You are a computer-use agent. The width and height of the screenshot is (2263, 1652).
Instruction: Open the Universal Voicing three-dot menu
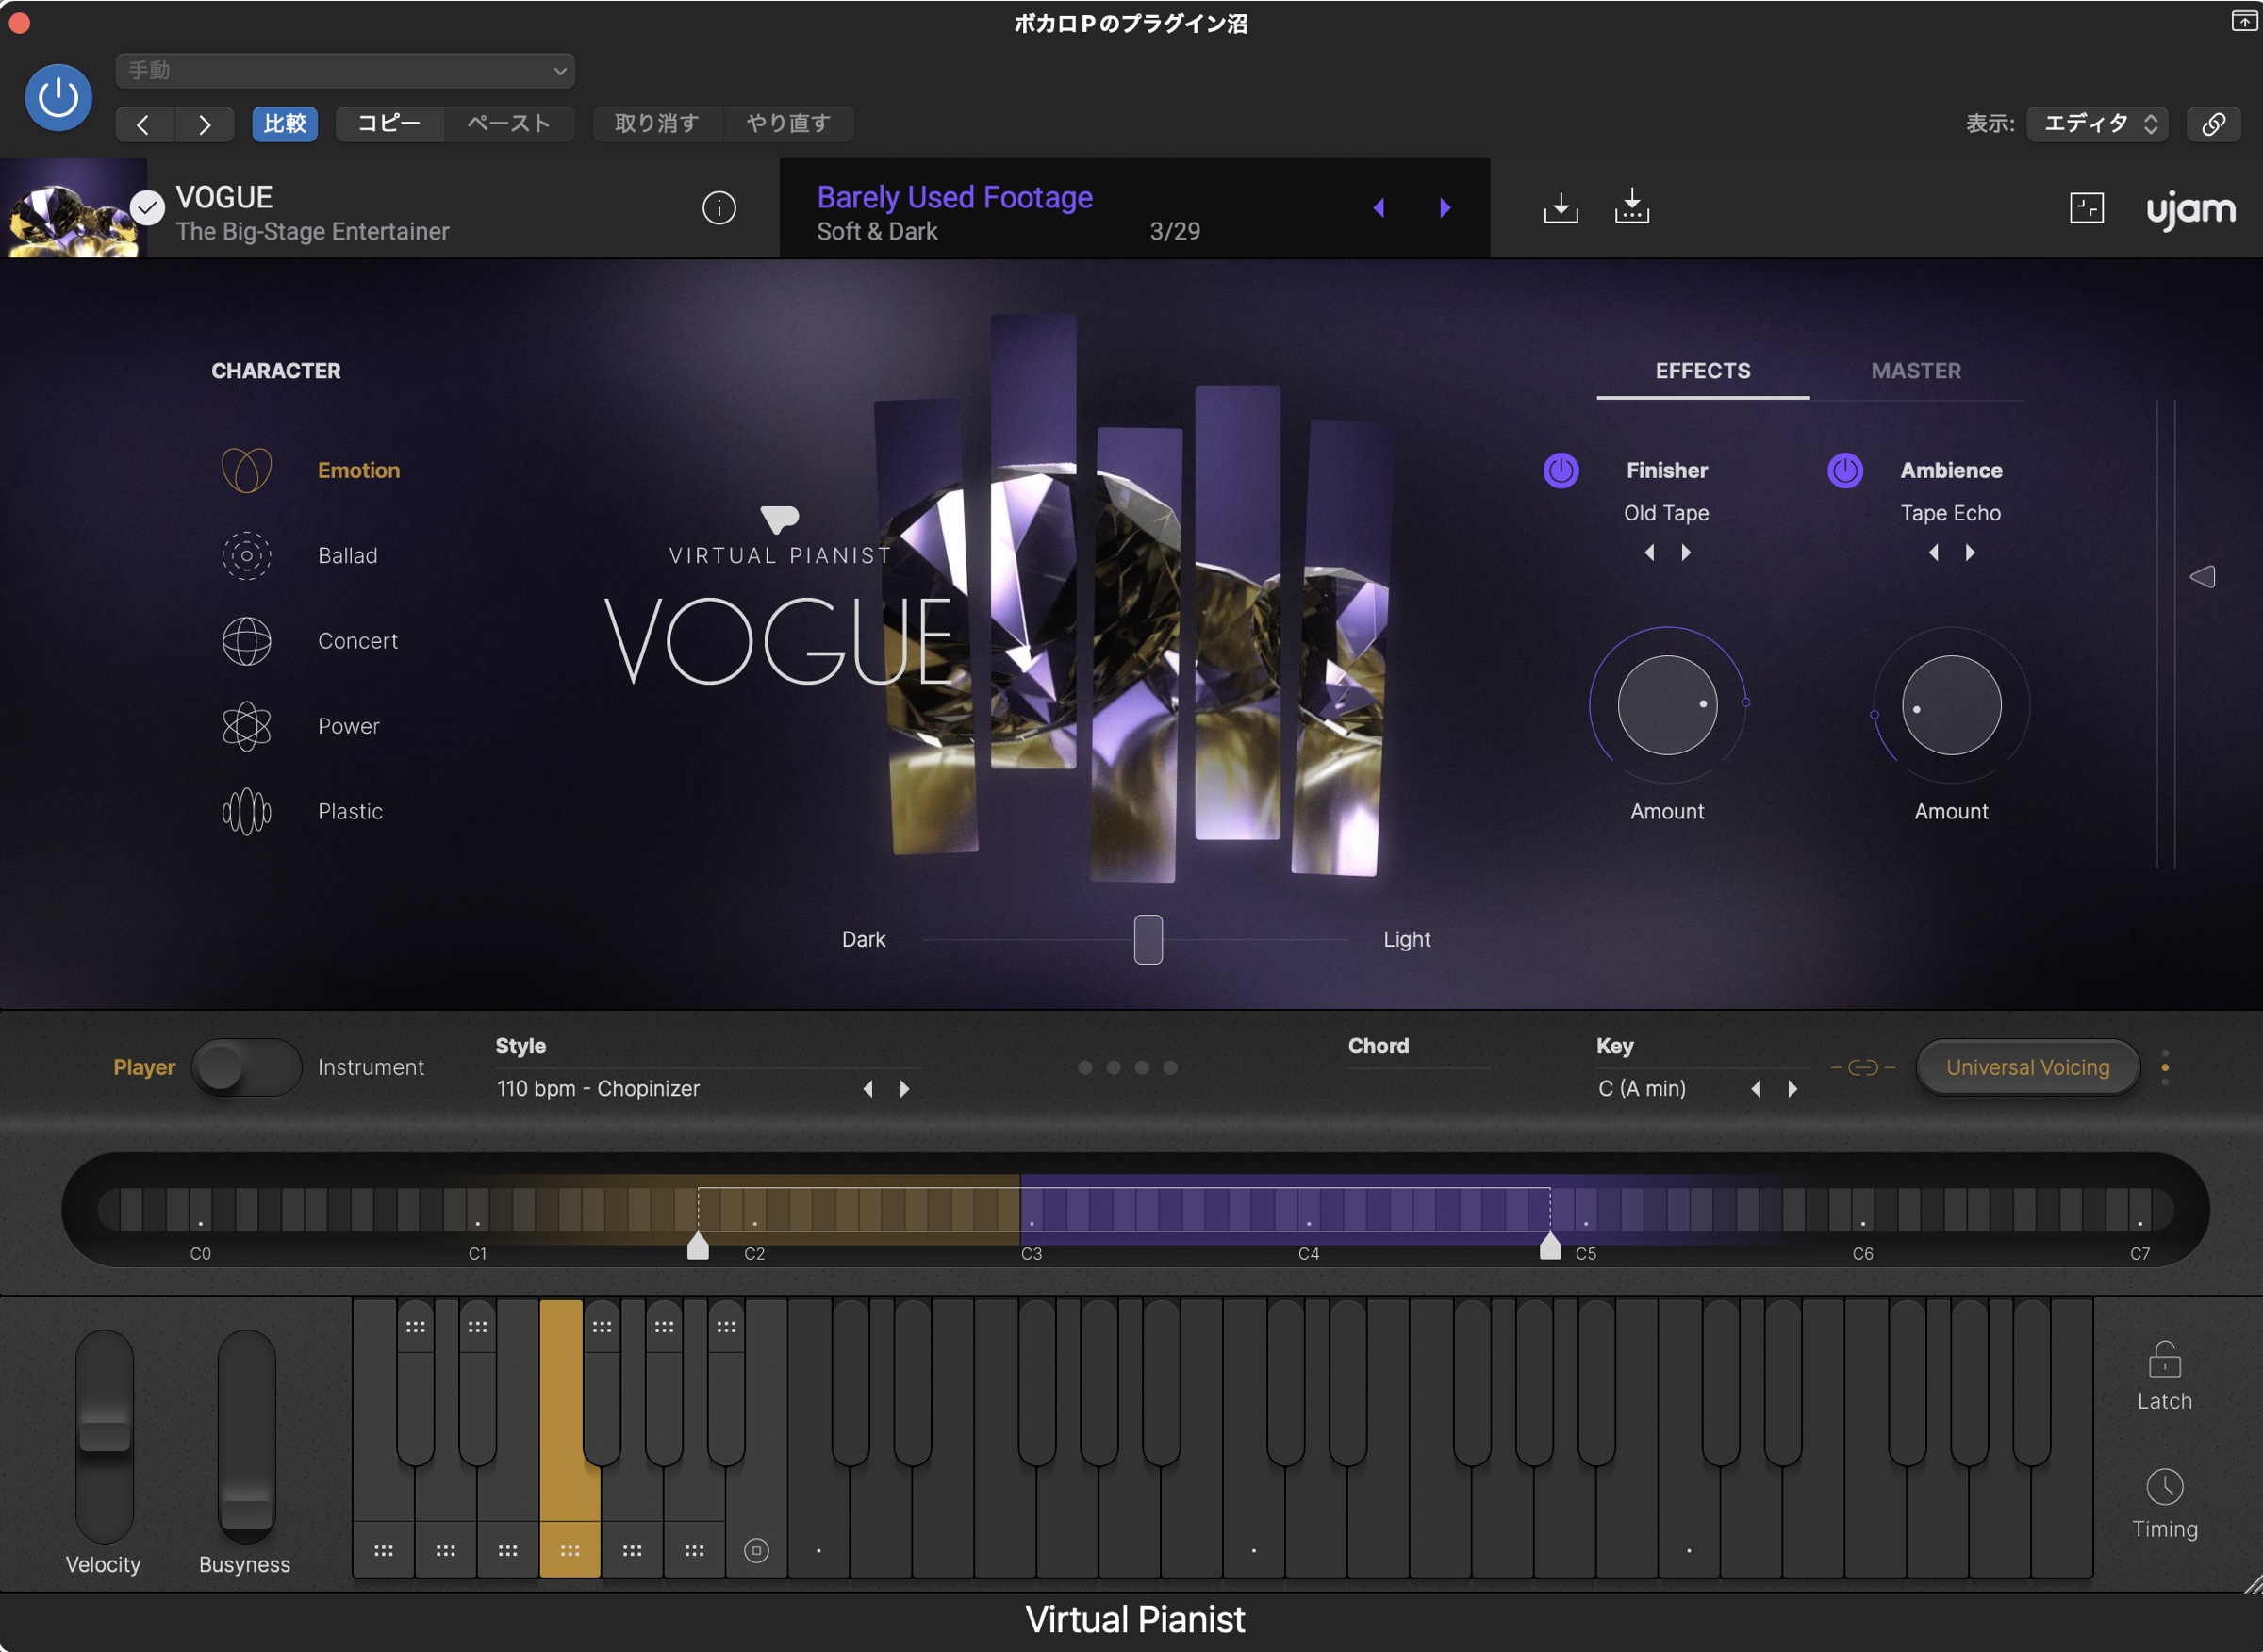point(2165,1067)
